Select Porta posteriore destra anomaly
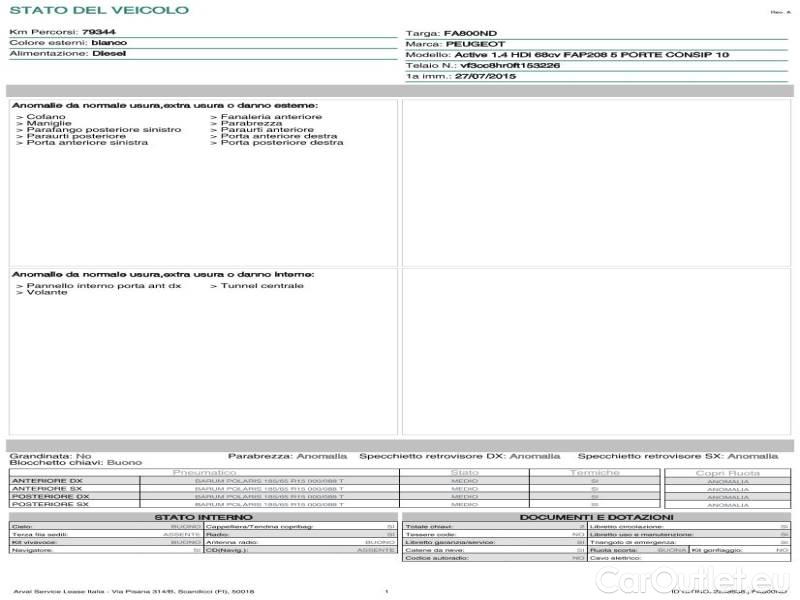 [x=280, y=142]
